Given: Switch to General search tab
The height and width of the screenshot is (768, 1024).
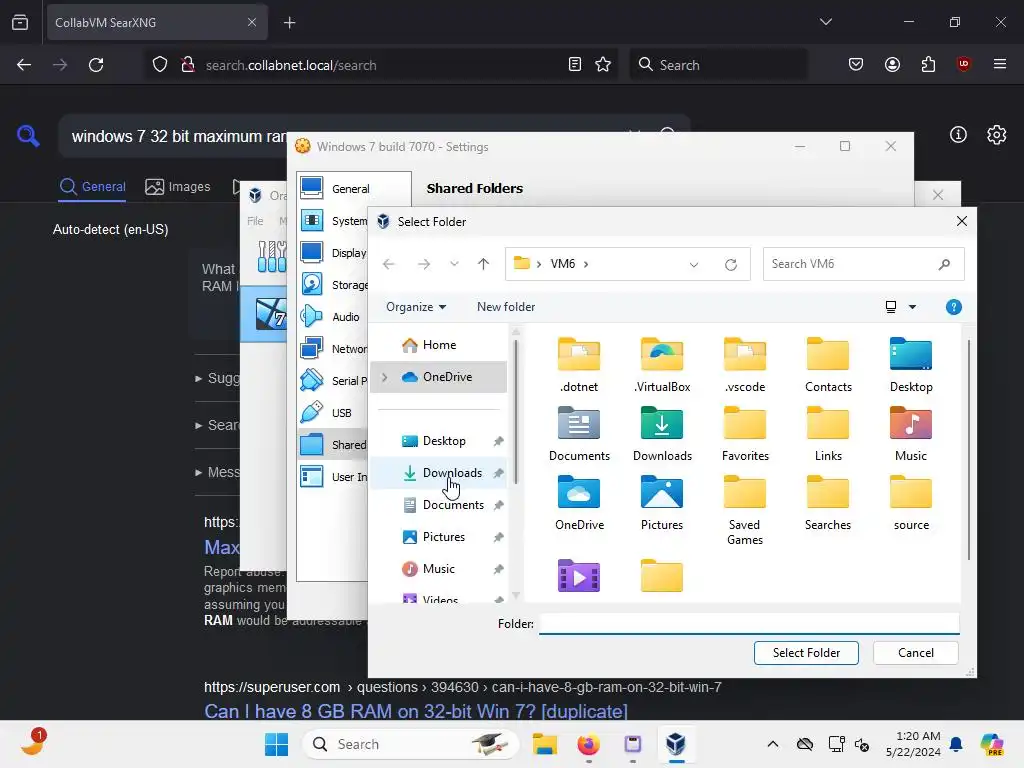Looking at the screenshot, I should [92, 187].
